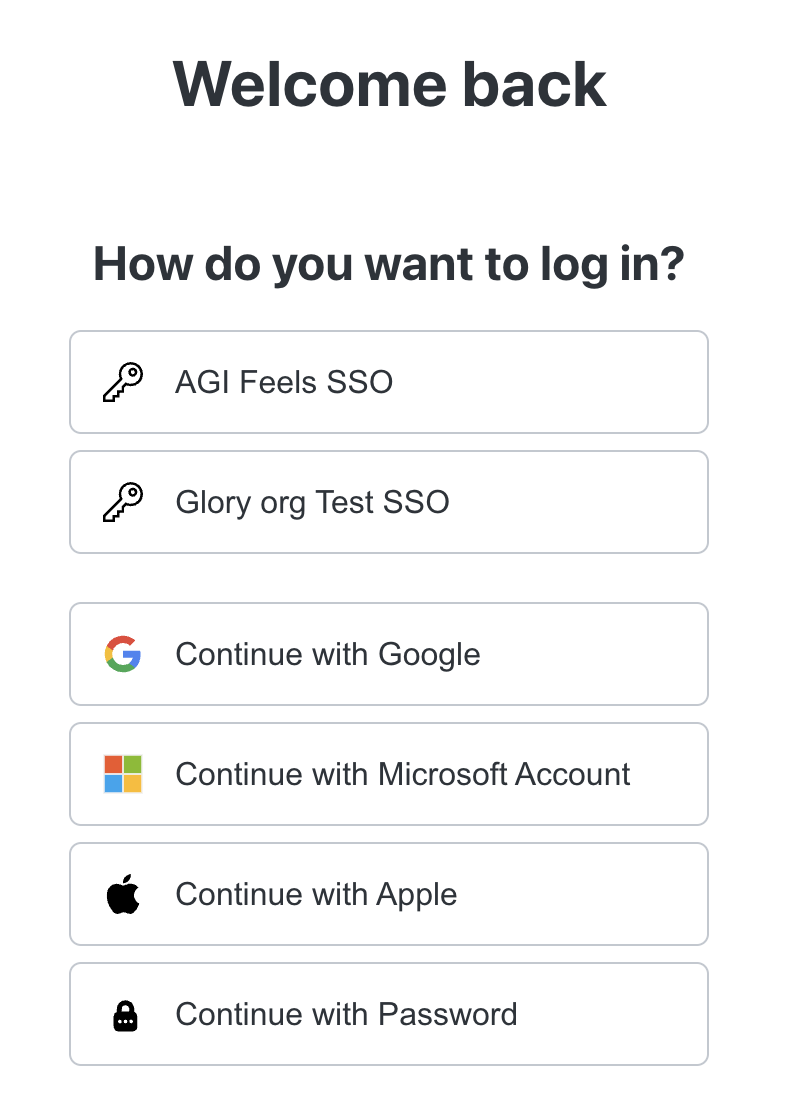Click the padlock icon on the password option
786x1118 pixels.
pyautogui.click(x=123, y=1013)
